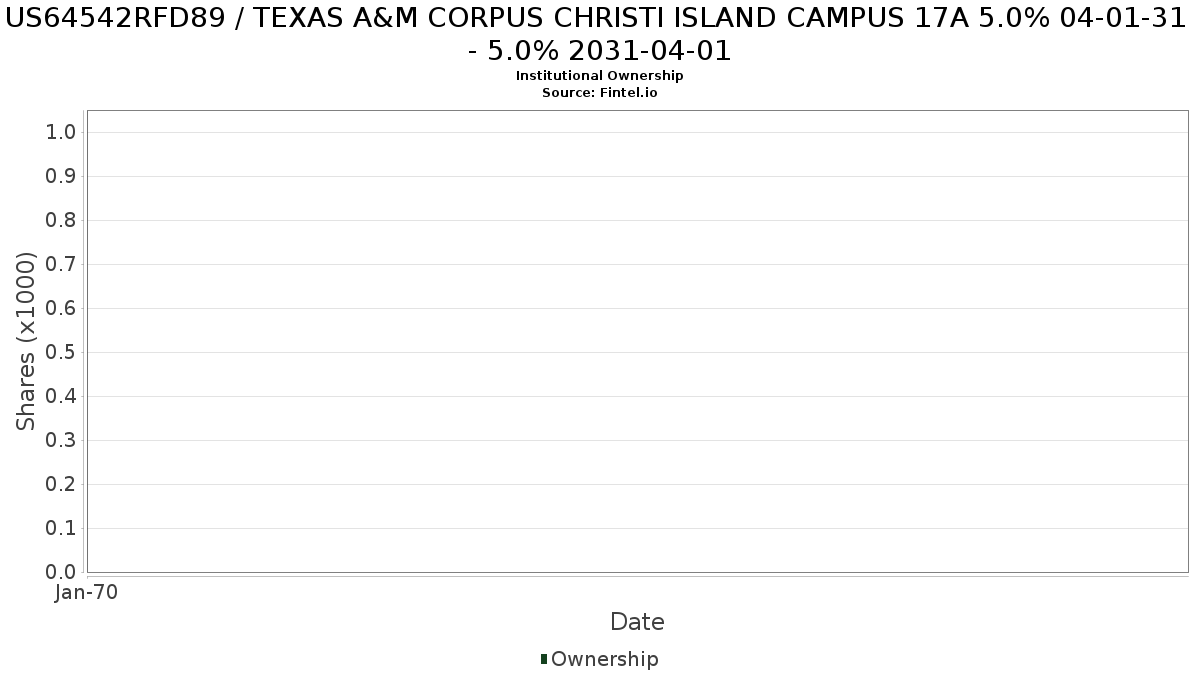Click the 0.4 y-axis tick label

(x=61, y=396)
